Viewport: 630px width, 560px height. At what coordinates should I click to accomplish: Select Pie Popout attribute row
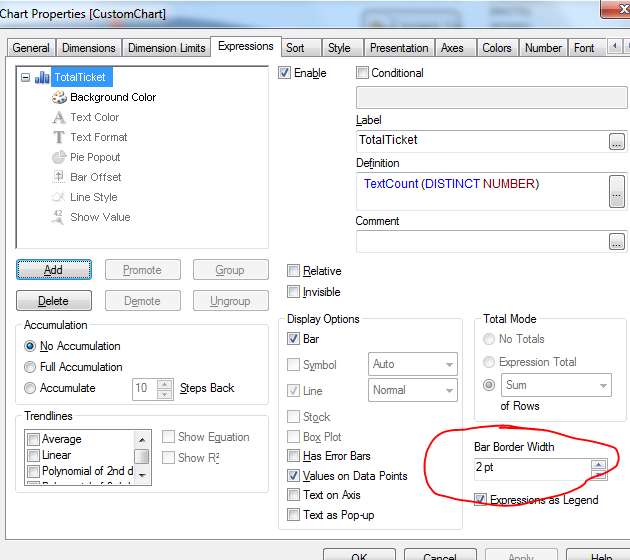tap(95, 157)
